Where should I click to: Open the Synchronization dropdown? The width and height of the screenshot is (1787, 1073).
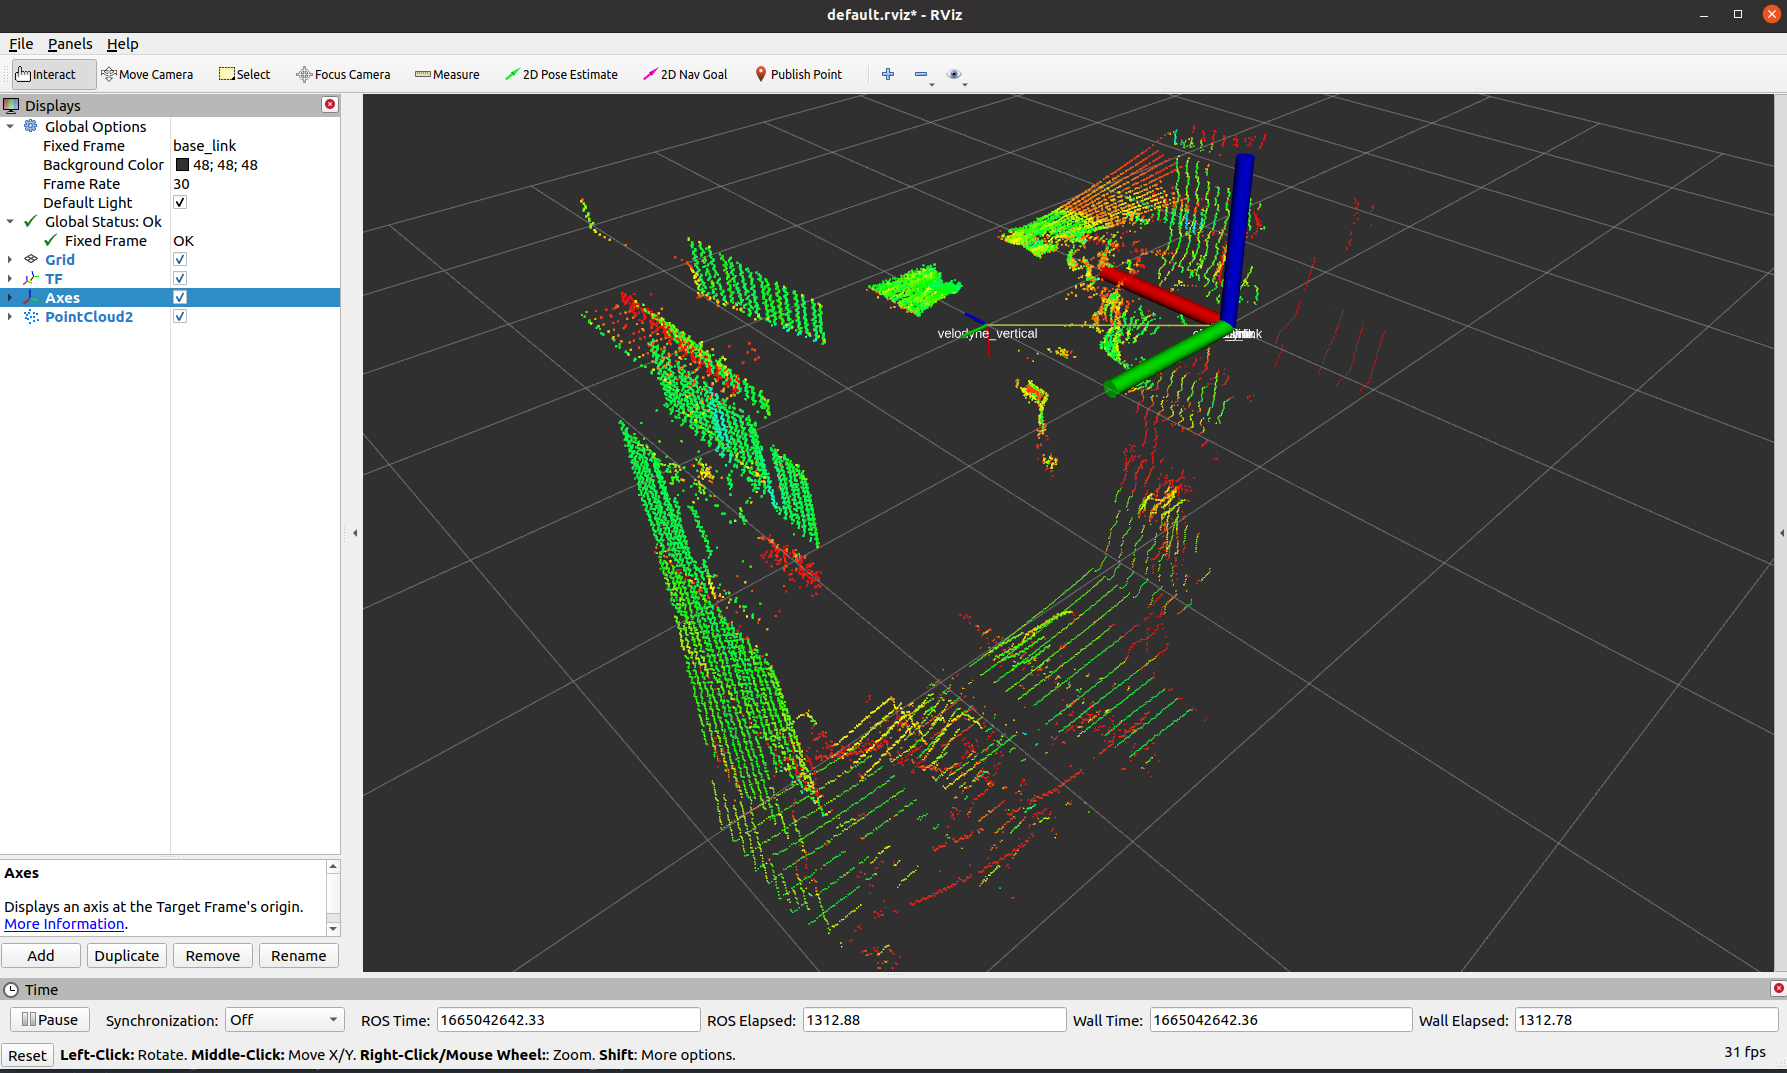[x=284, y=1020]
